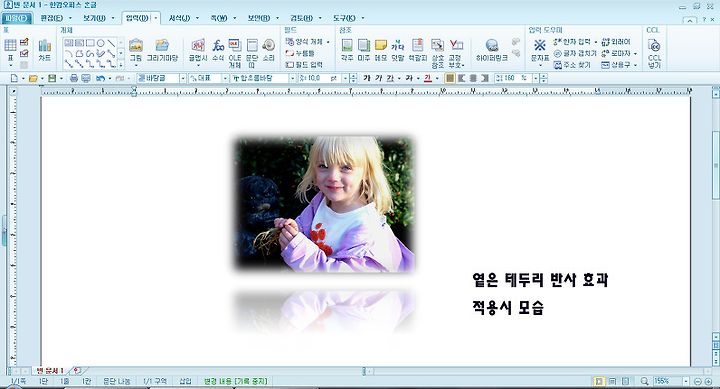Expand the 양식 개체 dropdown arrow
Screen dimensions: 720x389
click(x=328, y=42)
